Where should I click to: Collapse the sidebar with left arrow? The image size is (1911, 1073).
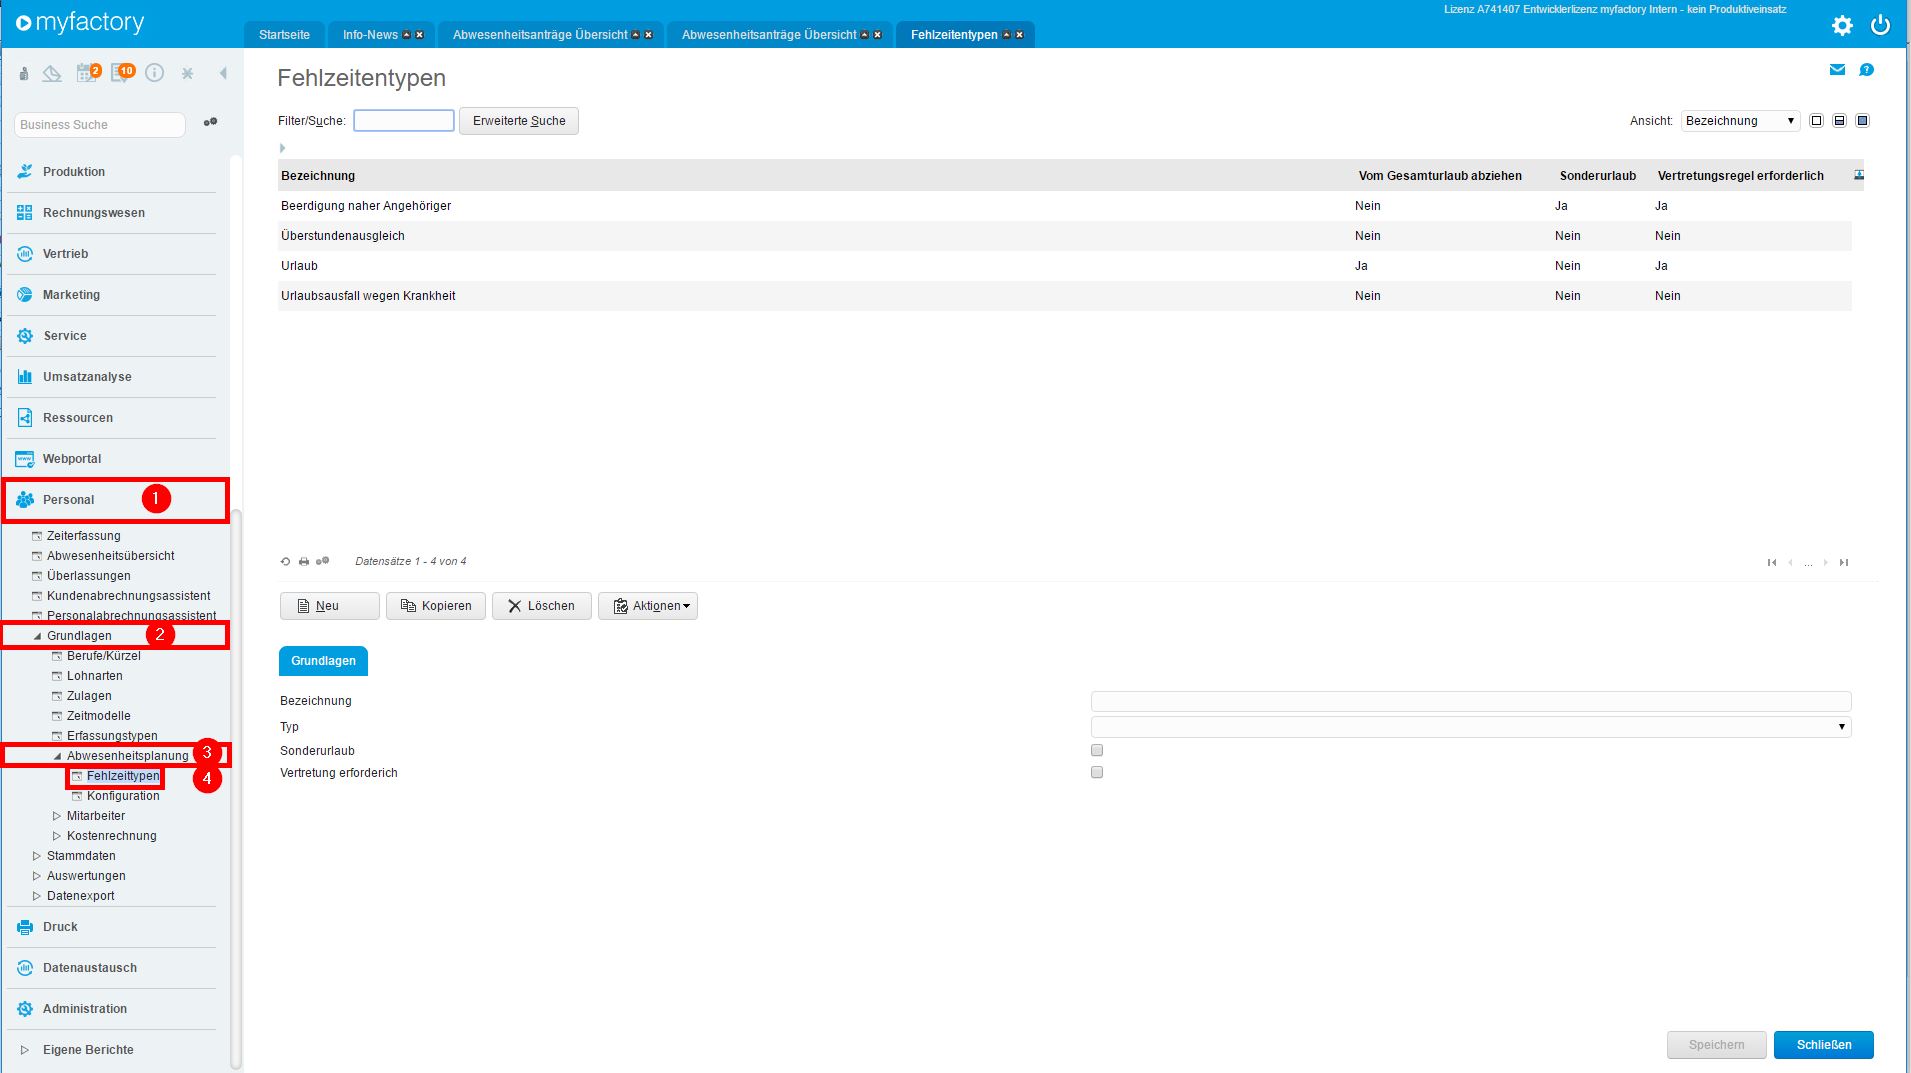pyautogui.click(x=223, y=73)
